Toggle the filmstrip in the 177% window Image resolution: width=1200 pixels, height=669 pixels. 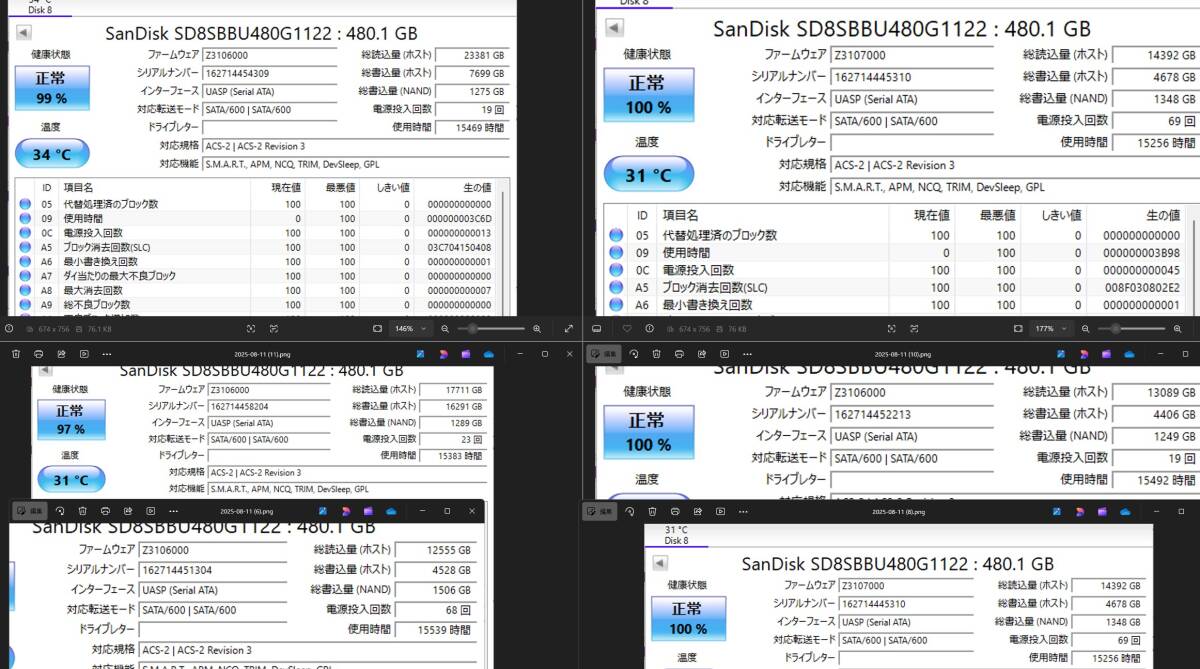(596, 328)
